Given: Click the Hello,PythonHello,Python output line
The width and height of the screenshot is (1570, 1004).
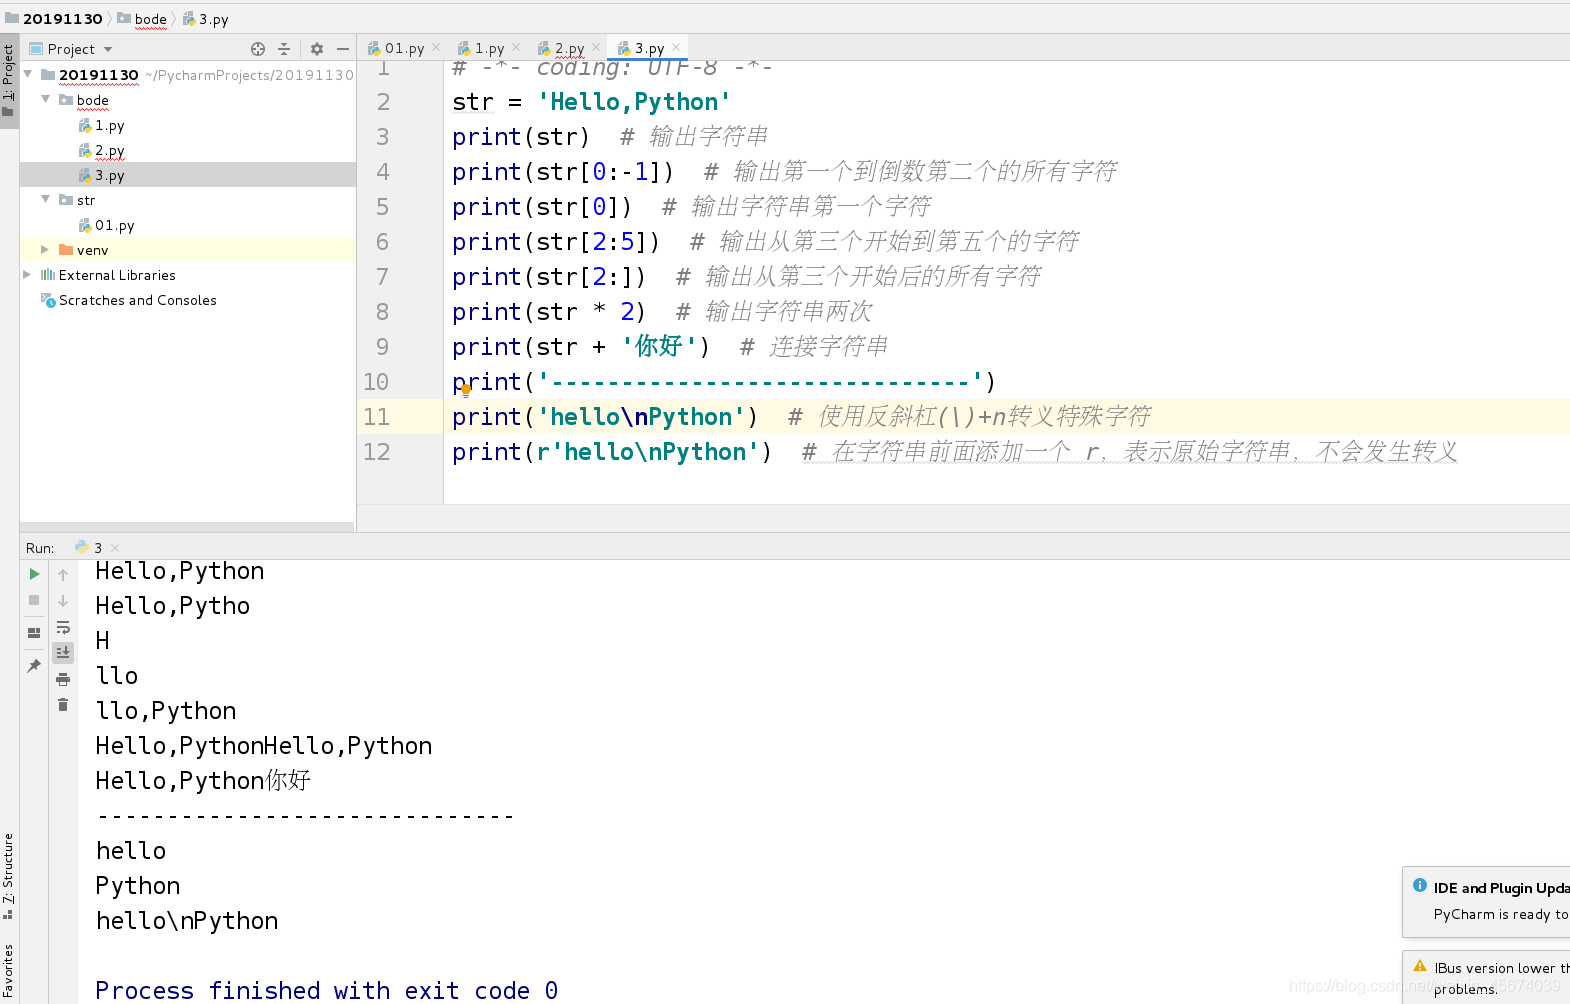Looking at the screenshot, I should pyautogui.click(x=264, y=746).
